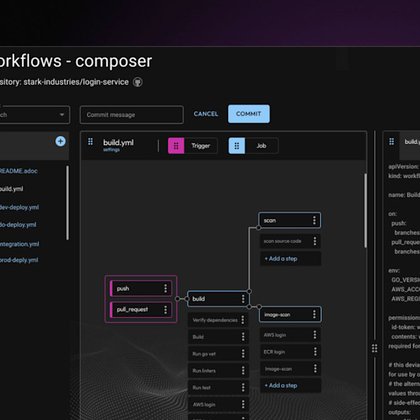Click the workflow canvas scrollbar

(x=365, y=210)
